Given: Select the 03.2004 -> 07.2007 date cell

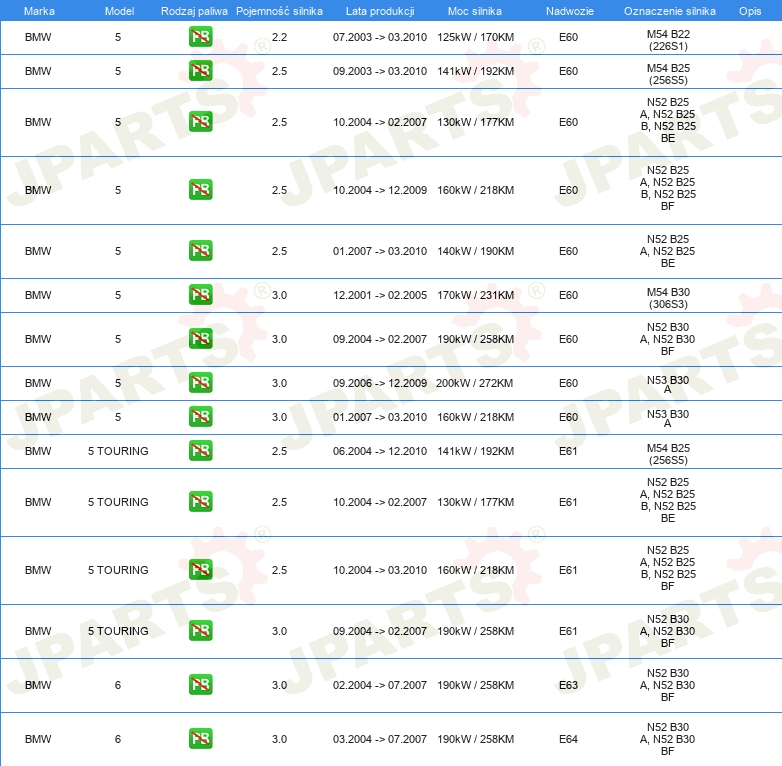Looking at the screenshot, I should pyautogui.click(x=380, y=739).
